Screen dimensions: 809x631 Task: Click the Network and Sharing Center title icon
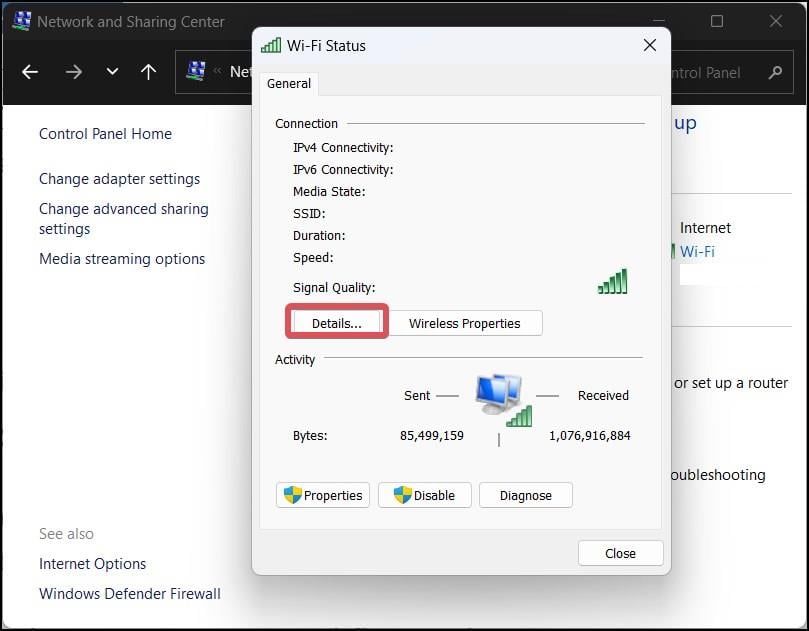click(x=21, y=21)
